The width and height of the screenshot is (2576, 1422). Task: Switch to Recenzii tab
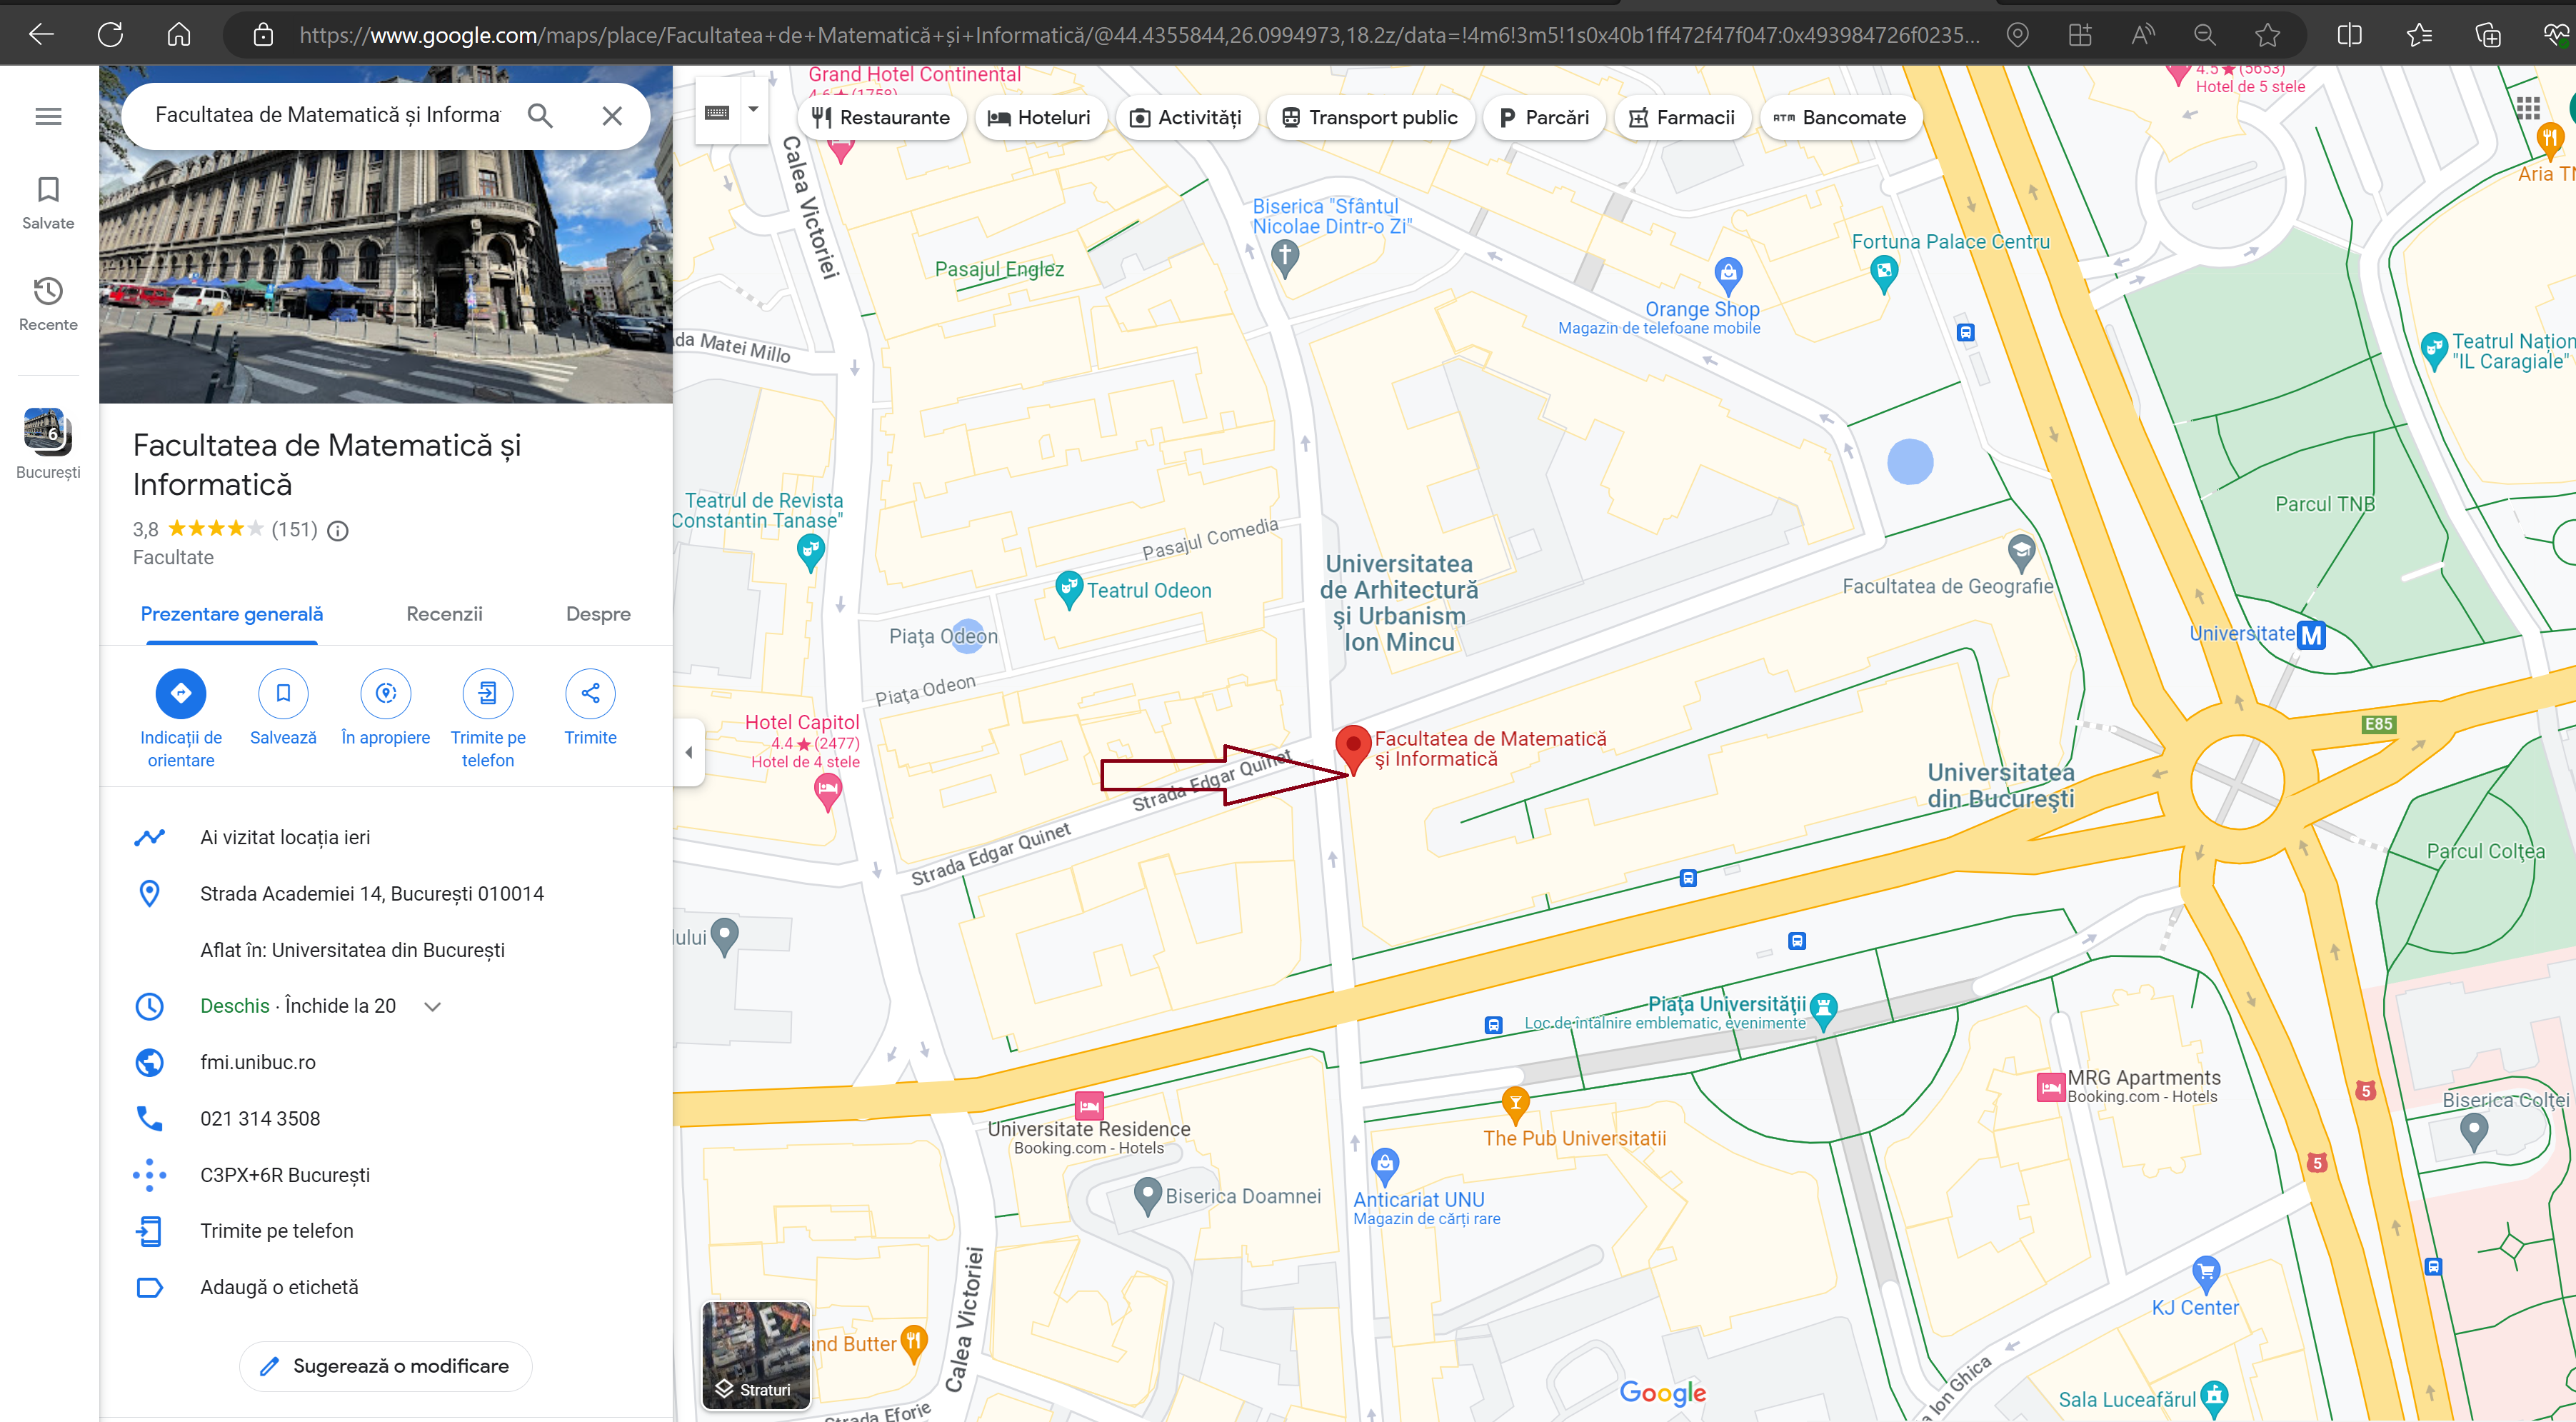click(x=444, y=614)
